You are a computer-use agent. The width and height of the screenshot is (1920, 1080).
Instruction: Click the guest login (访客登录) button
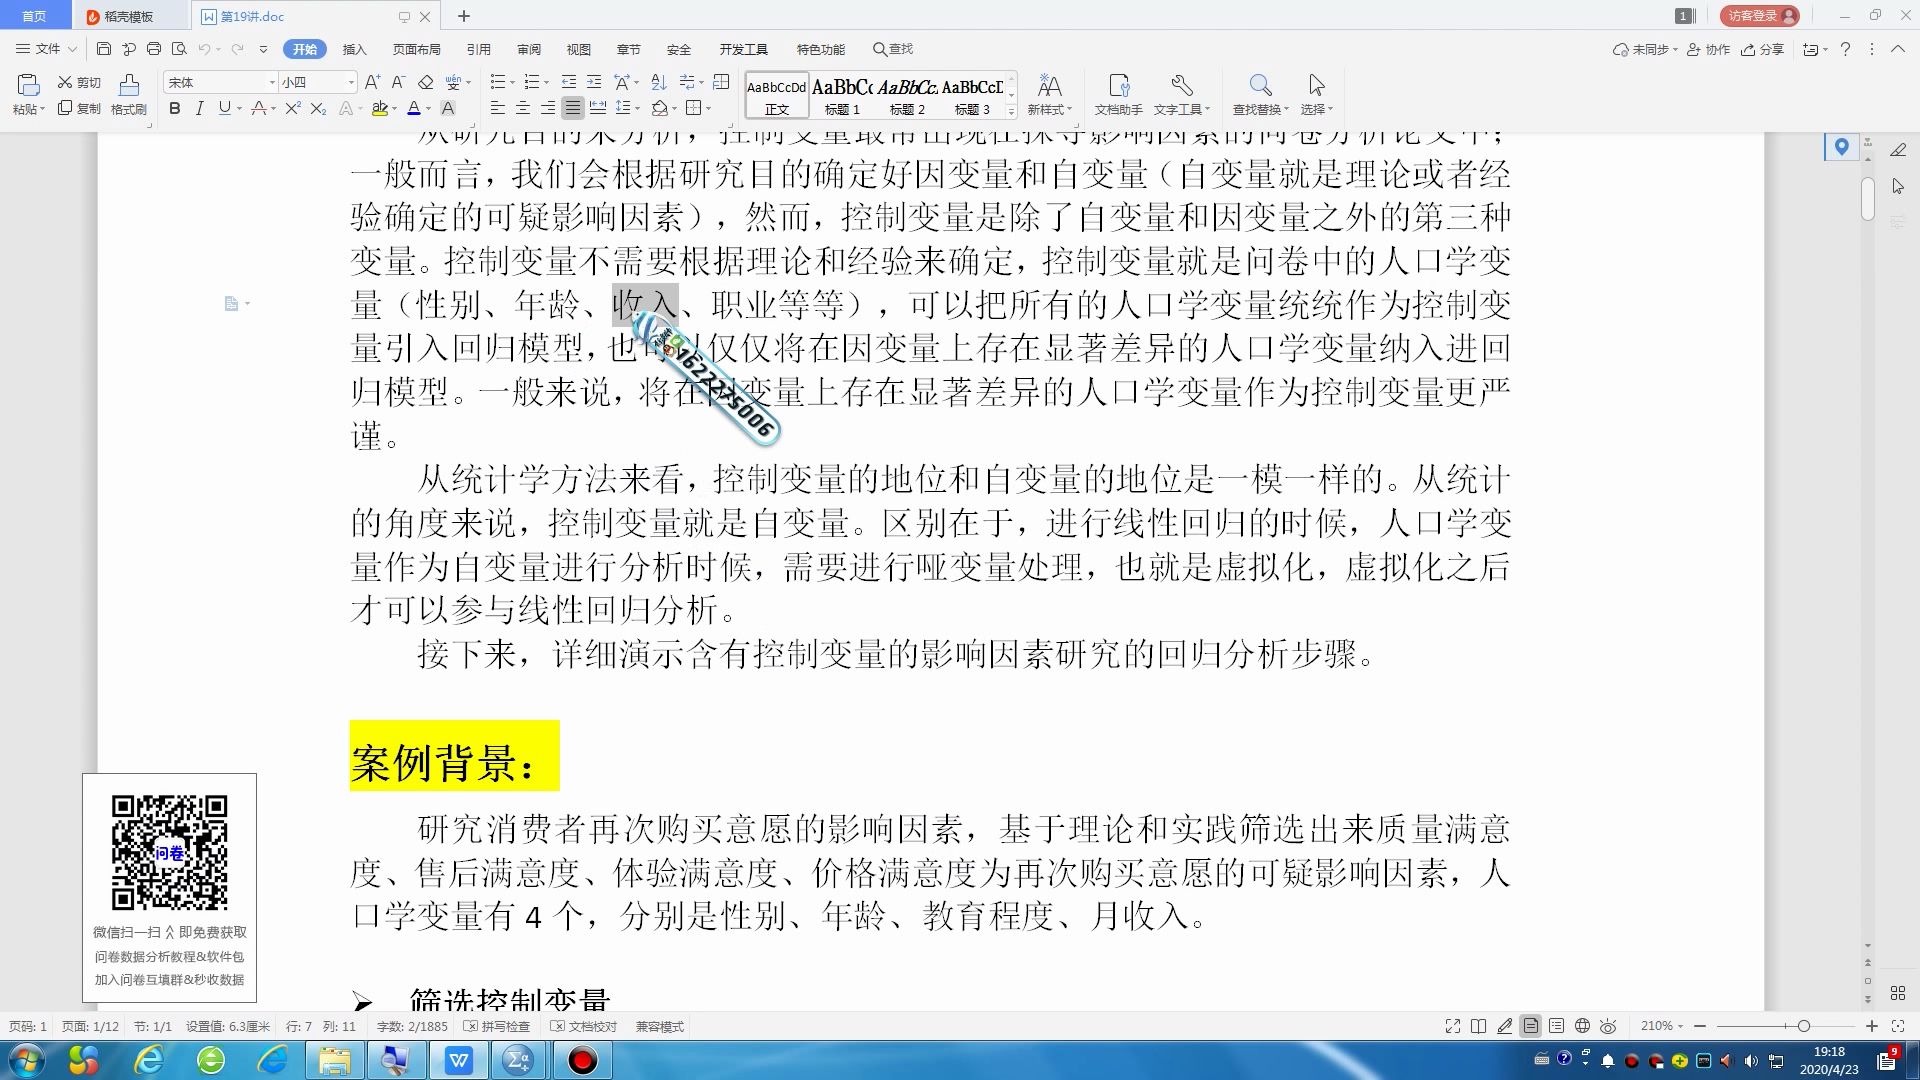click(x=1760, y=16)
